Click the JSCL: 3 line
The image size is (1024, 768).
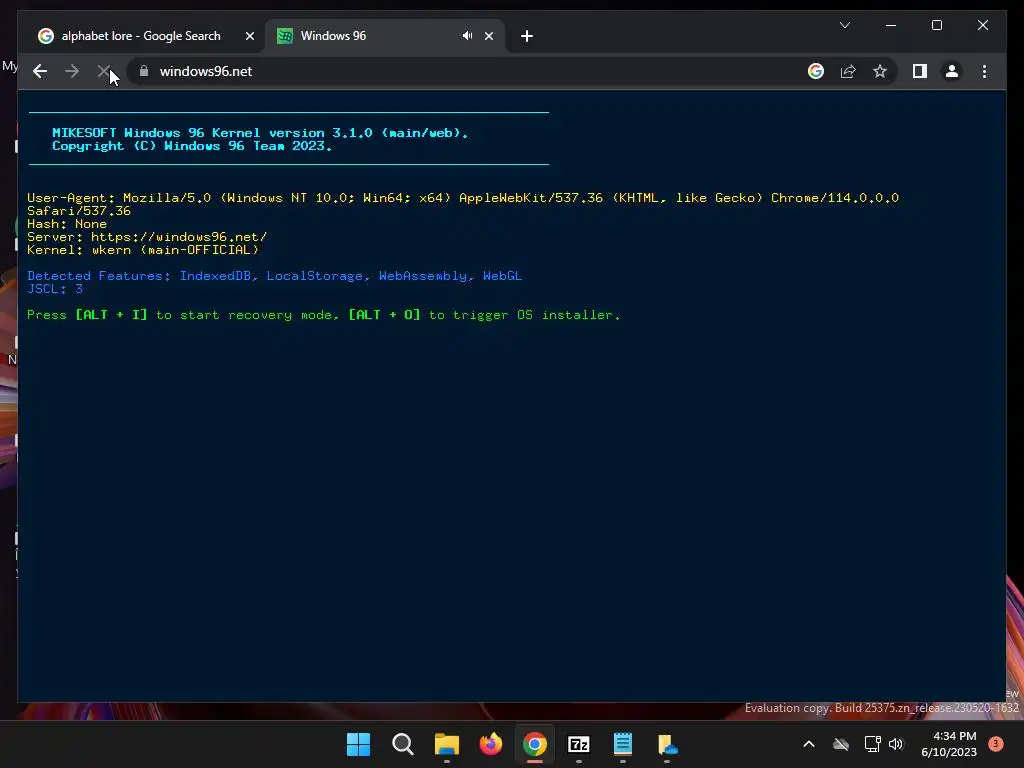[55, 289]
